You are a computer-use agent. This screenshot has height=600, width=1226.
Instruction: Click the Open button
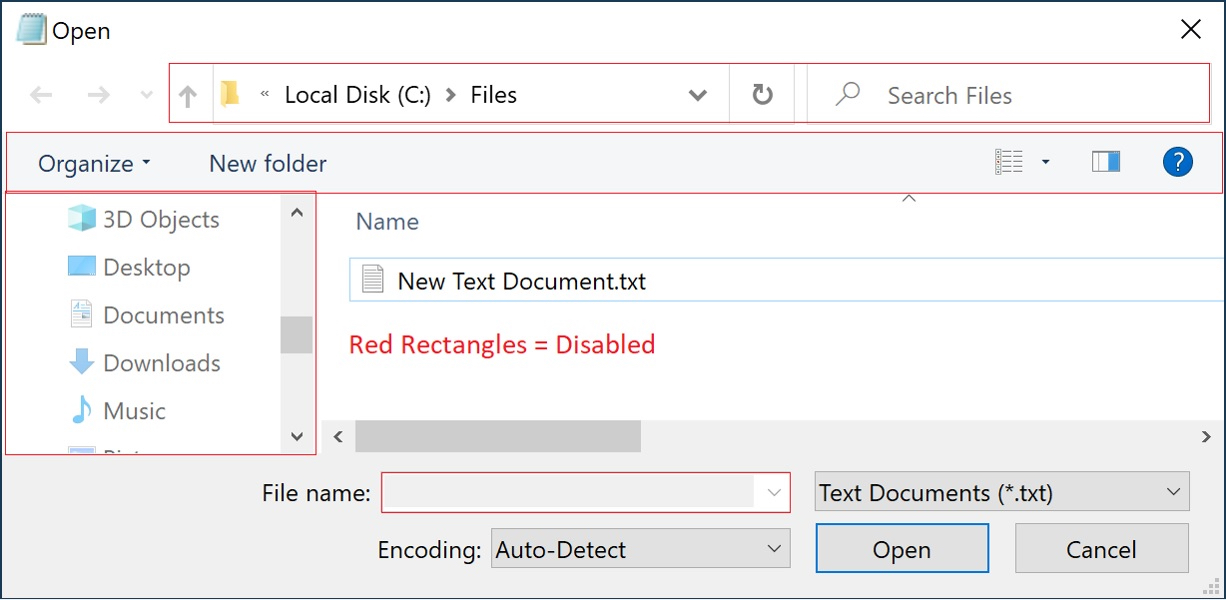pos(901,548)
